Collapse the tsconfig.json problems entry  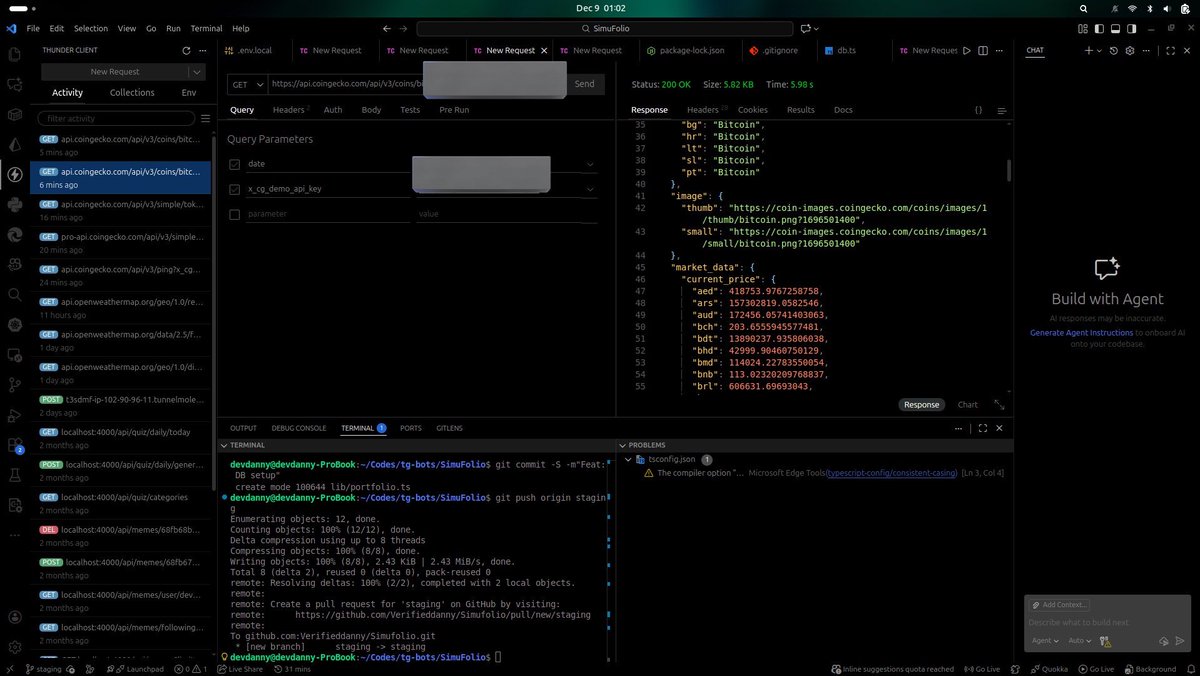point(629,459)
